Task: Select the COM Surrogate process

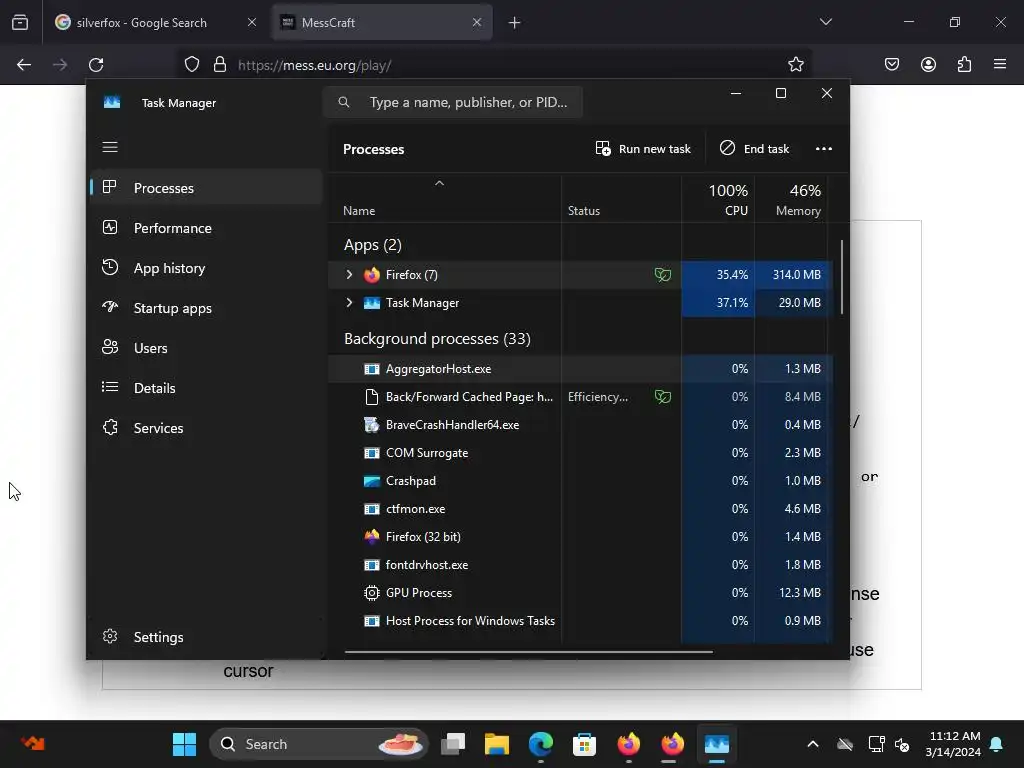Action: [x=580, y=453]
